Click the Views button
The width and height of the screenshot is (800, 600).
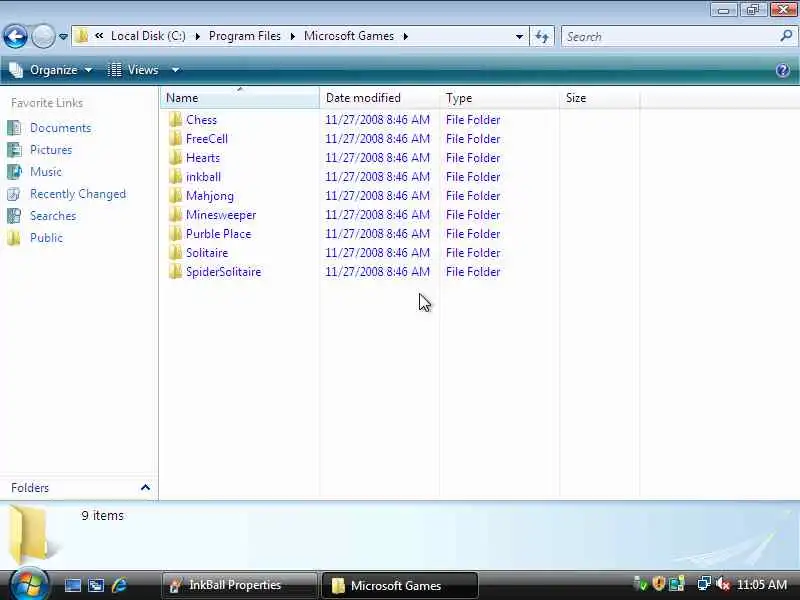[134, 70]
